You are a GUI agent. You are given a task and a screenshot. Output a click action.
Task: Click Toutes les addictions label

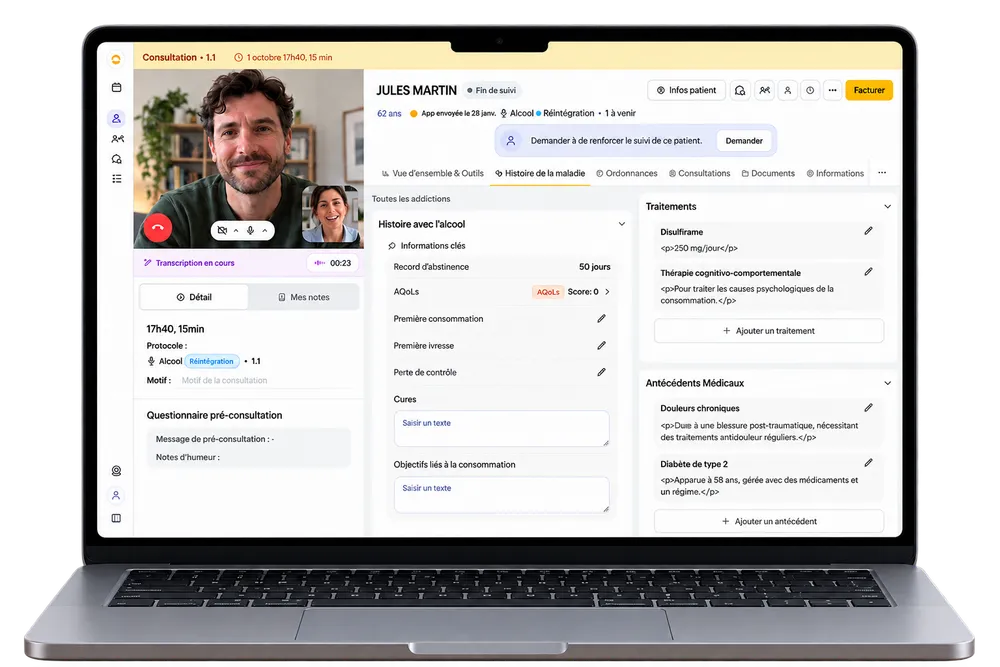pos(411,199)
